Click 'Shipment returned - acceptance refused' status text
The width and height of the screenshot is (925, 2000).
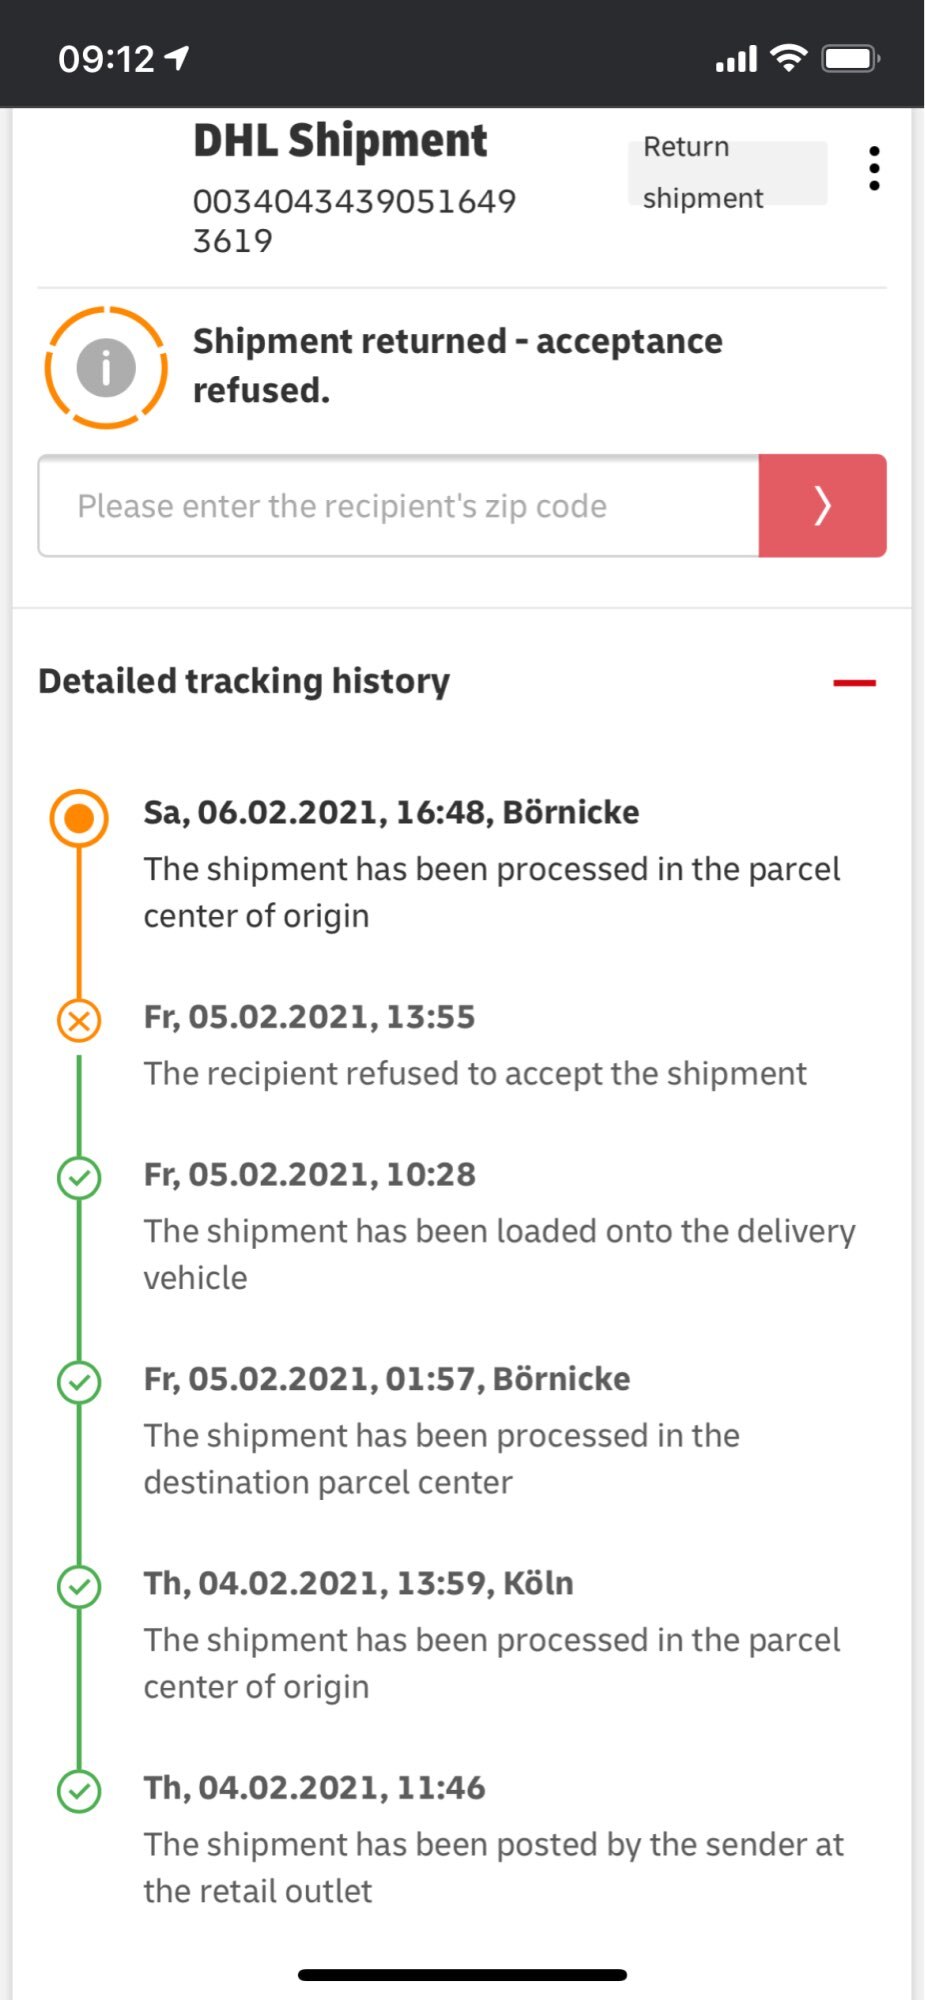457,365
